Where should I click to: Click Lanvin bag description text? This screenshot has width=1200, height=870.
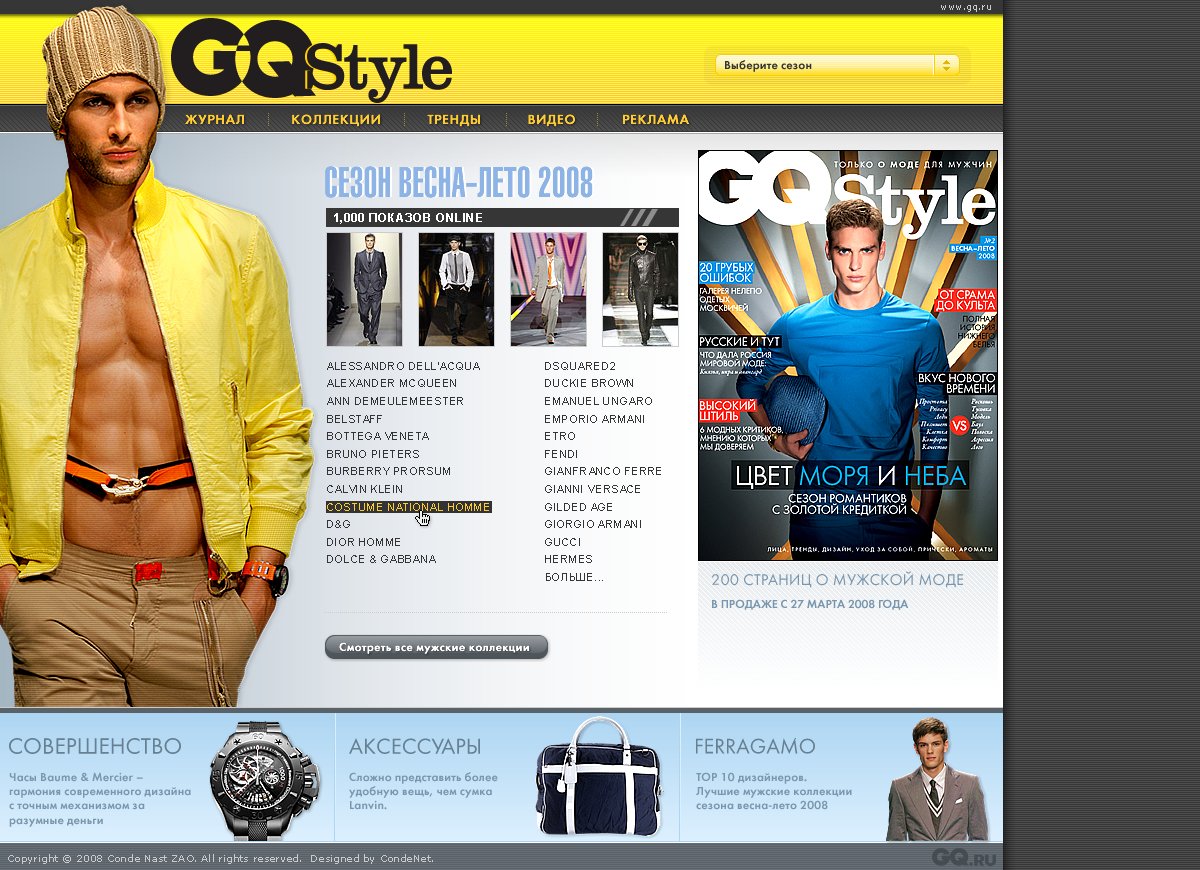(x=423, y=790)
